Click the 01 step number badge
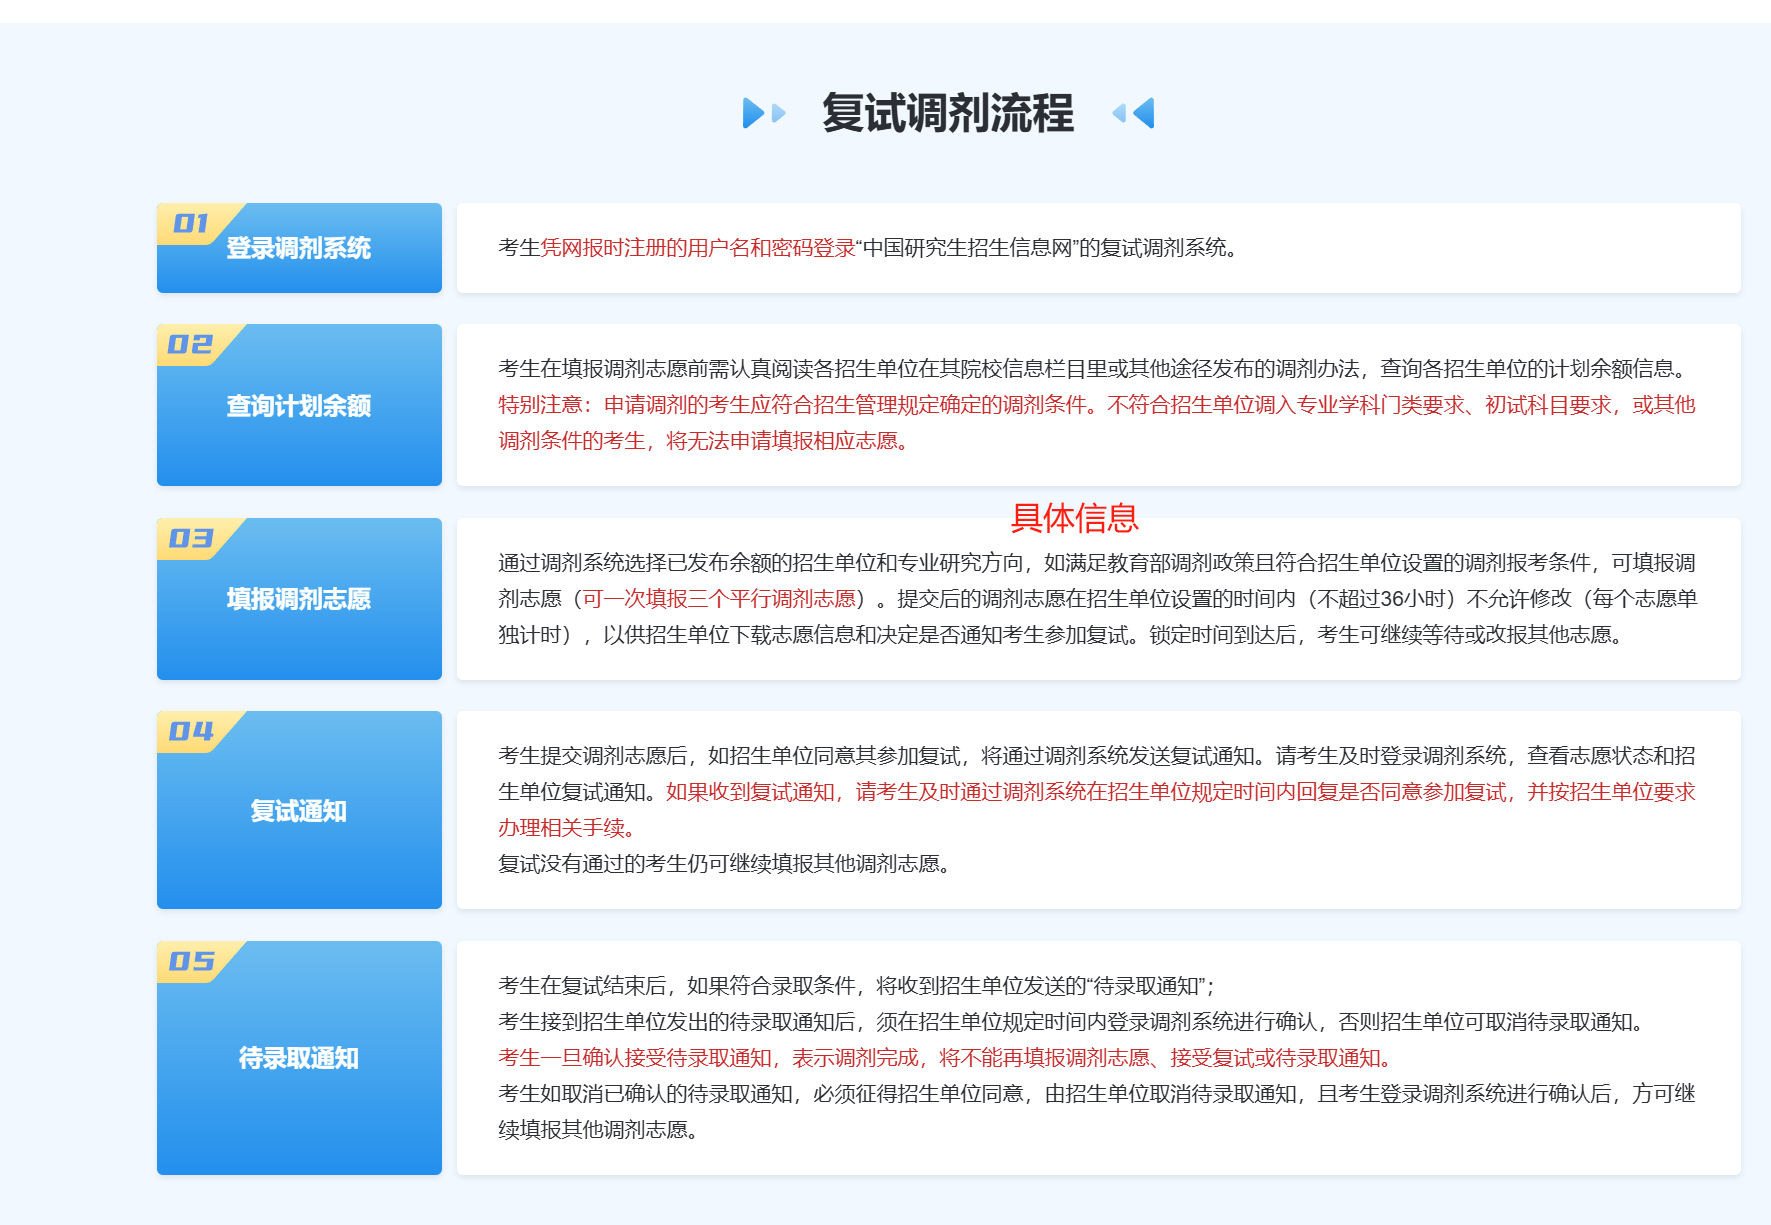Screen dimensions: 1771x1225 tap(190, 223)
